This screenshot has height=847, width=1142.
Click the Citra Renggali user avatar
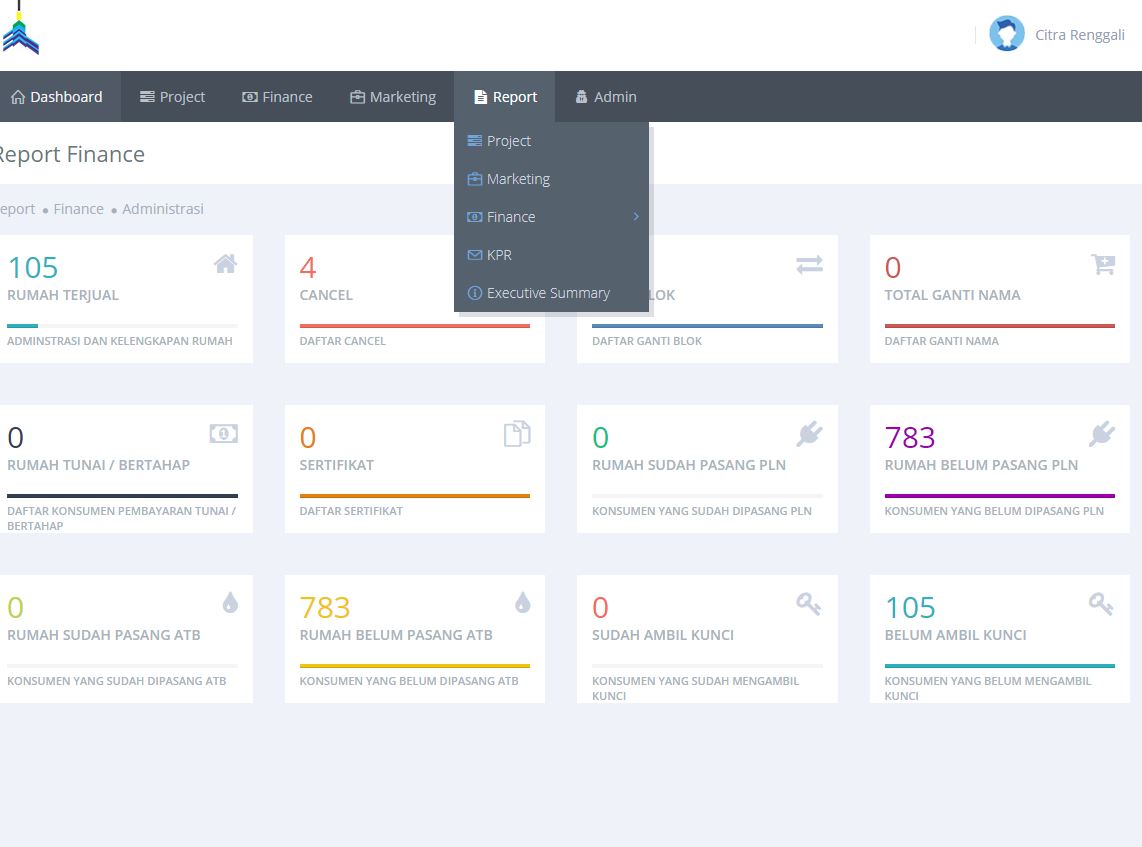1006,34
